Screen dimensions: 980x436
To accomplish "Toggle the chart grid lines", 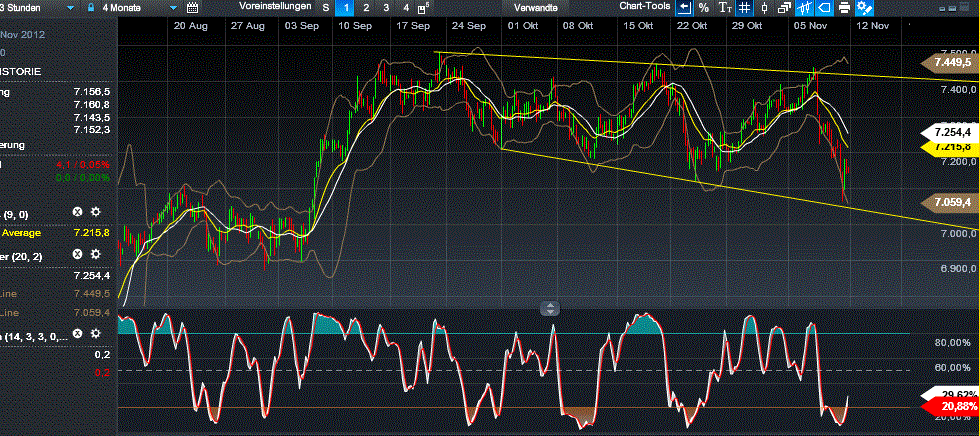I will click(744, 7).
